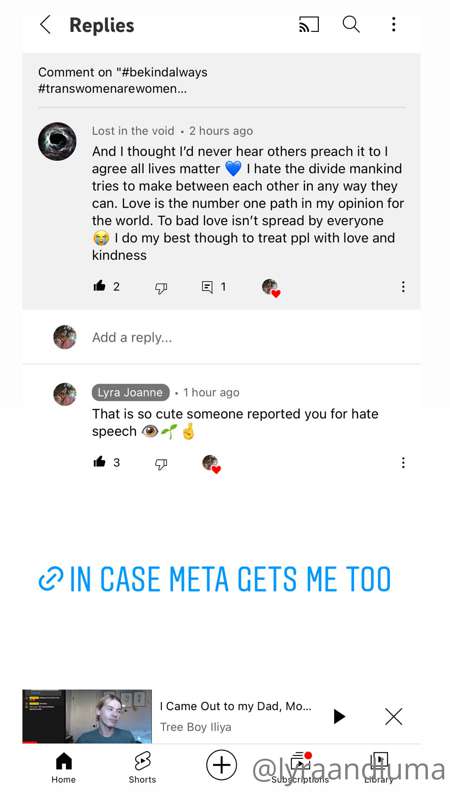Image resolution: width=450 pixels, height=800 pixels.
Task: Open the top bar three-dot menu
Action: (393, 24)
